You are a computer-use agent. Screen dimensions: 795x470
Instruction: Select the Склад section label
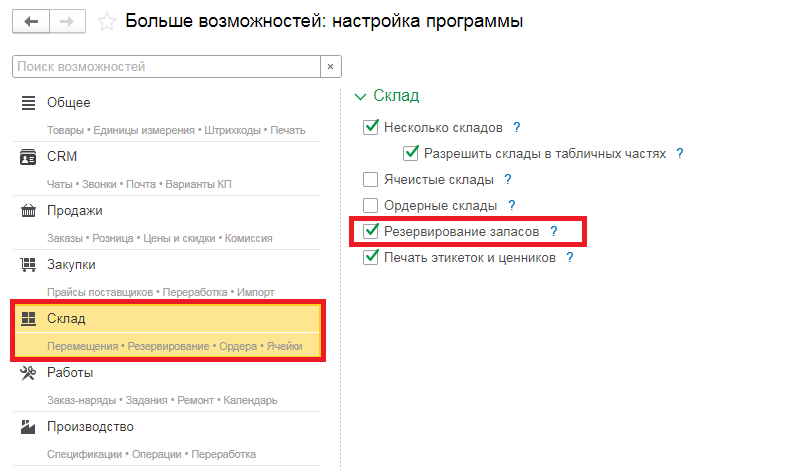(66, 318)
